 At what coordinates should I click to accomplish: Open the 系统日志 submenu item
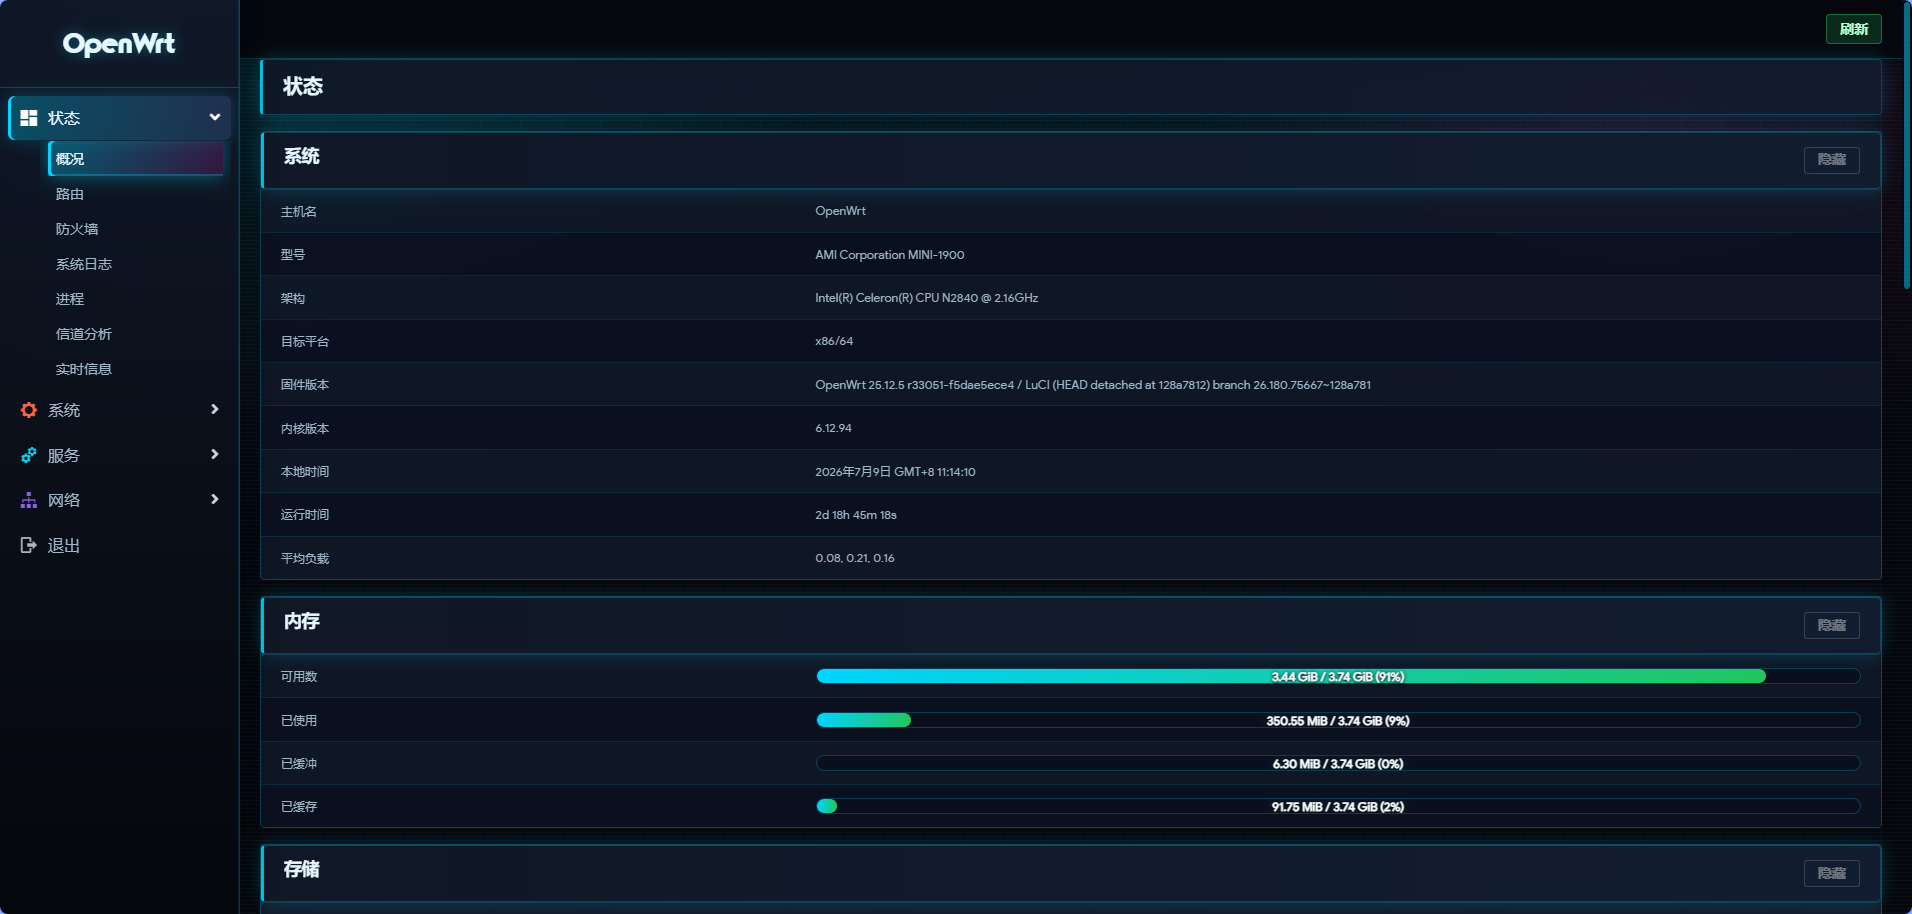(84, 264)
